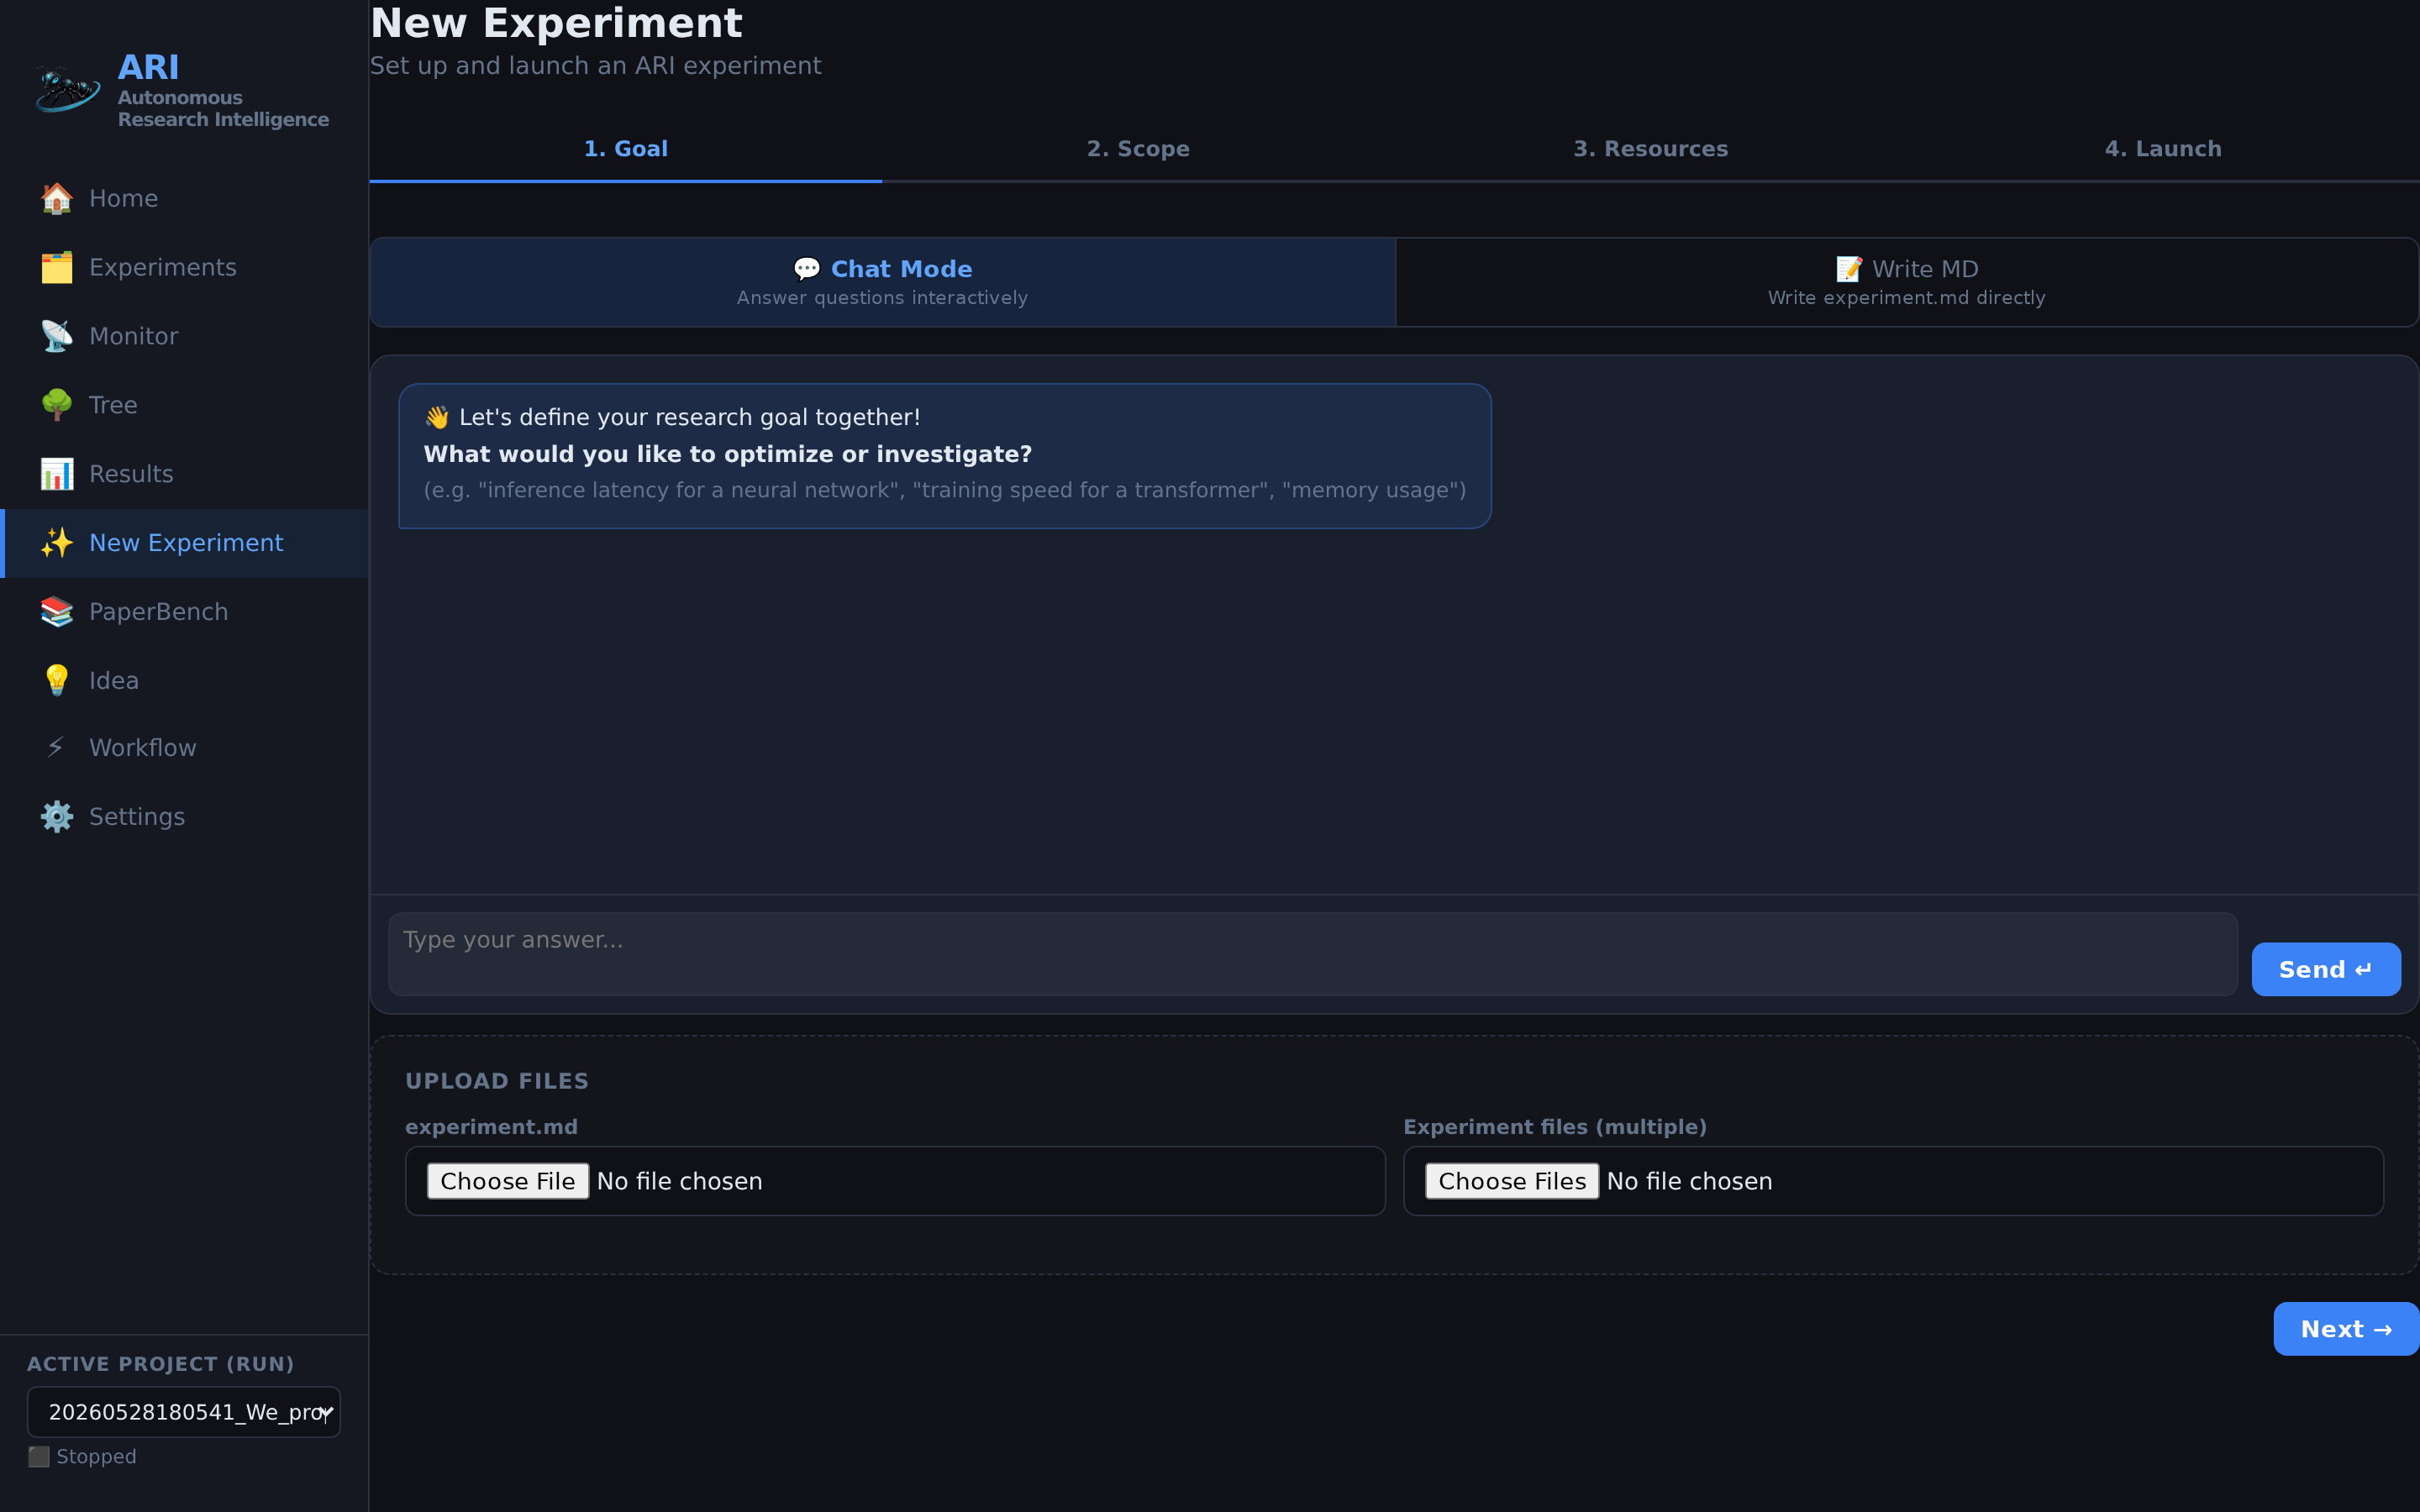Open PaperBench from the sidebar
2420x1512 pixels.
coord(185,612)
